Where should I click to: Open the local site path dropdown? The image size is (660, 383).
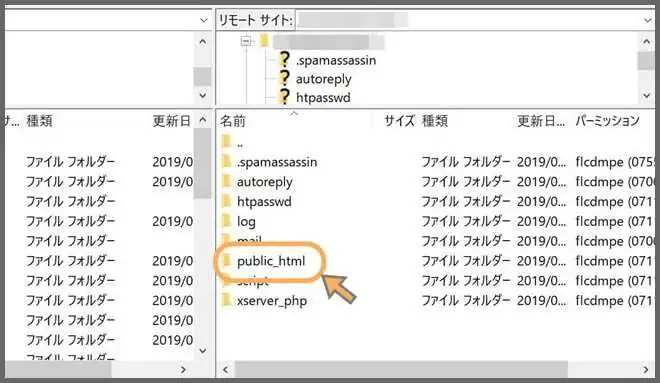[204, 20]
